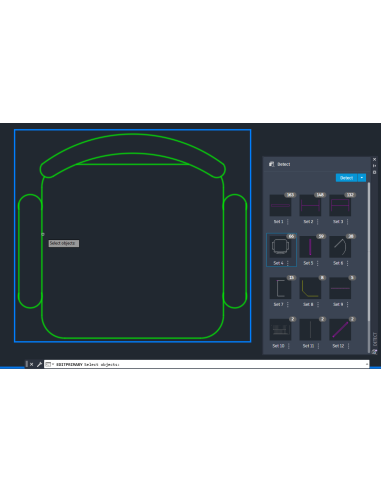The width and height of the screenshot is (381, 492).
Task: Toggle auto-hide on the Detect palette
Action: click(374, 166)
